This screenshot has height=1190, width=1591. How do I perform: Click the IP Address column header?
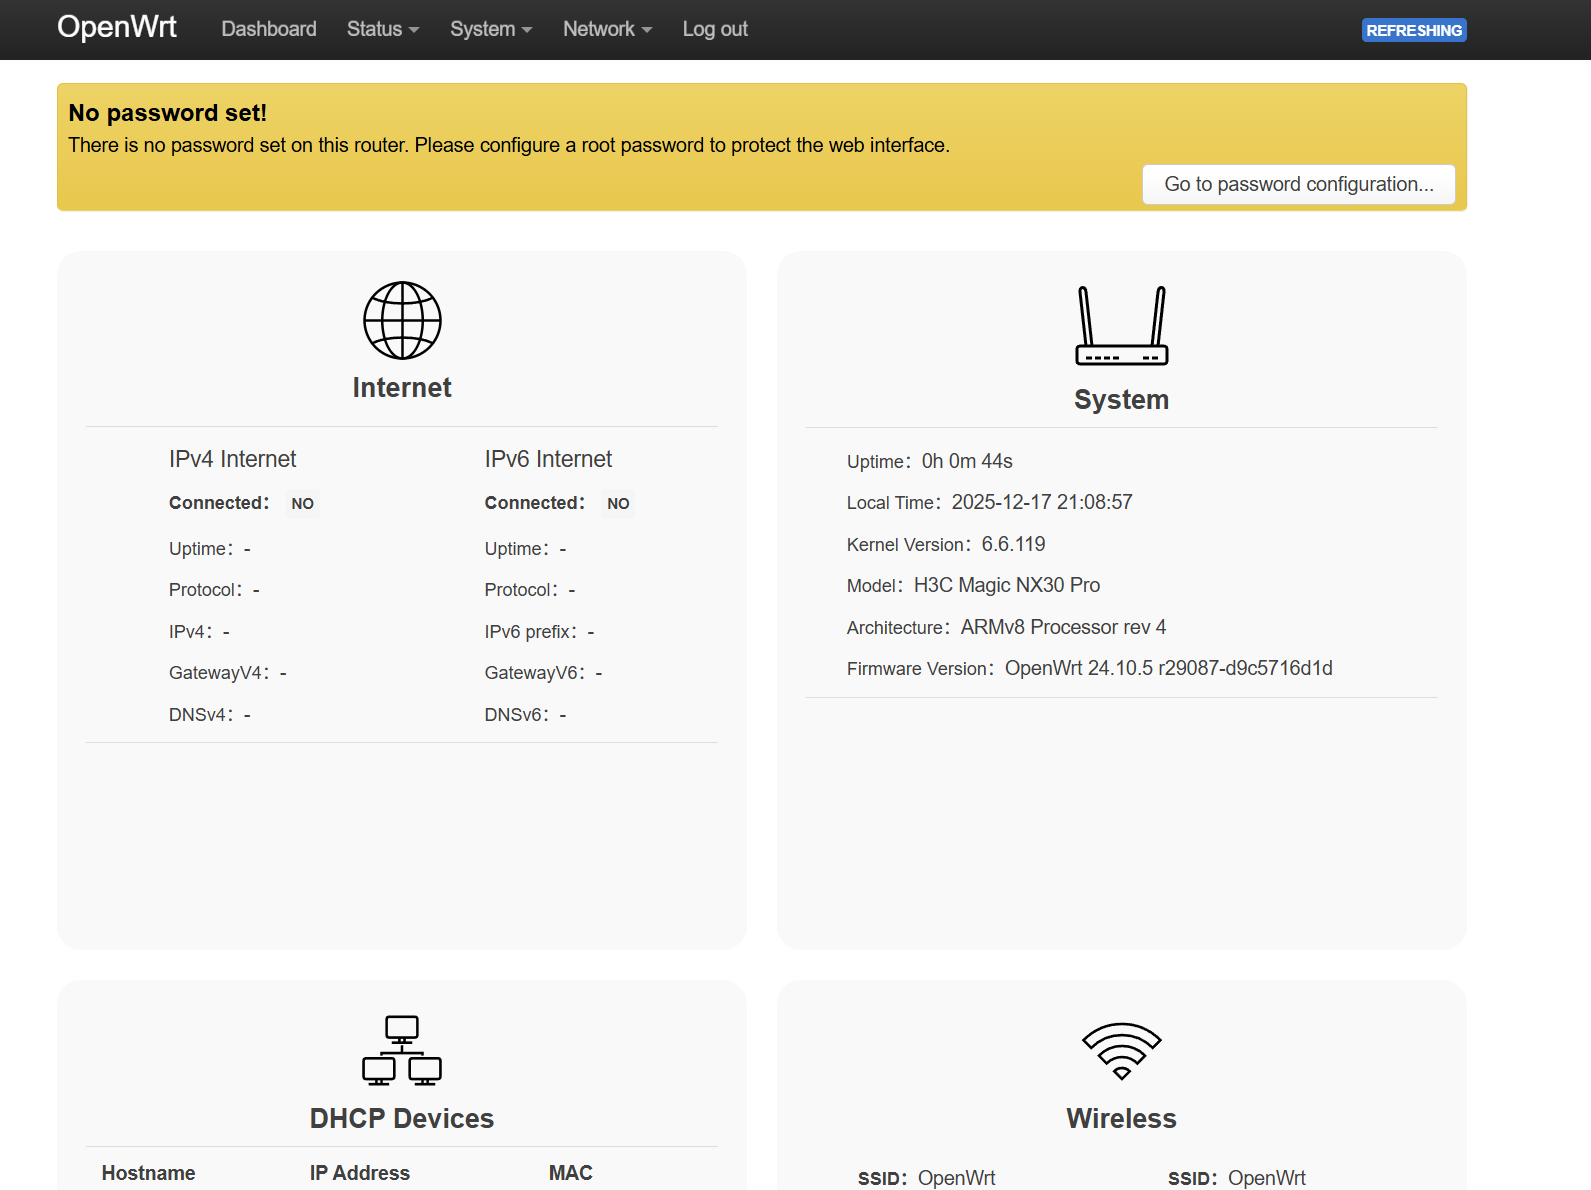(x=359, y=1173)
